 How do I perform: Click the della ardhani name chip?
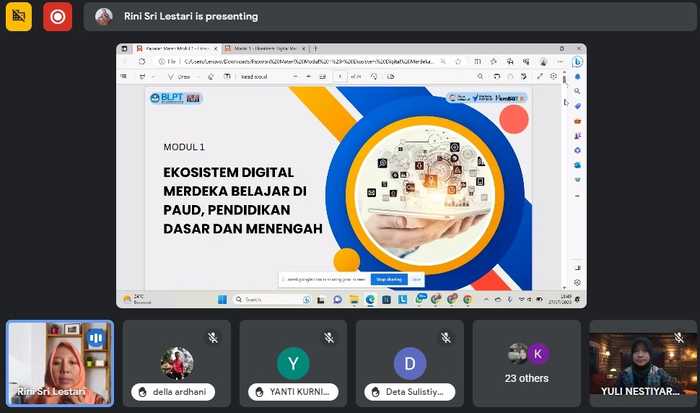pyautogui.click(x=173, y=392)
